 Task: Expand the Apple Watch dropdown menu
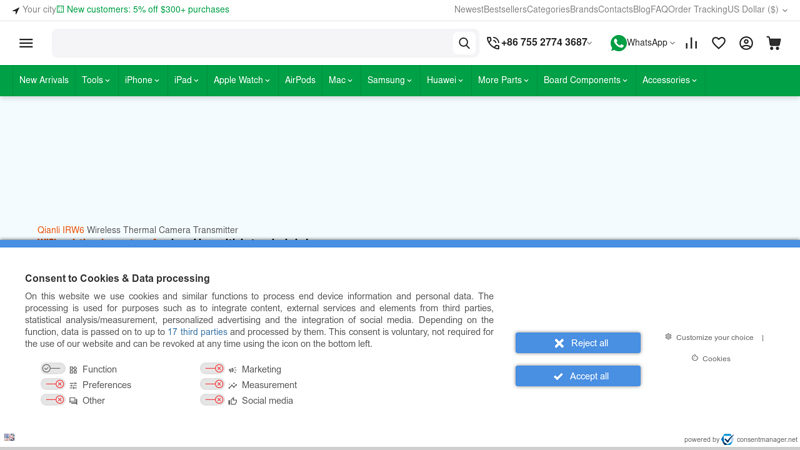242,80
